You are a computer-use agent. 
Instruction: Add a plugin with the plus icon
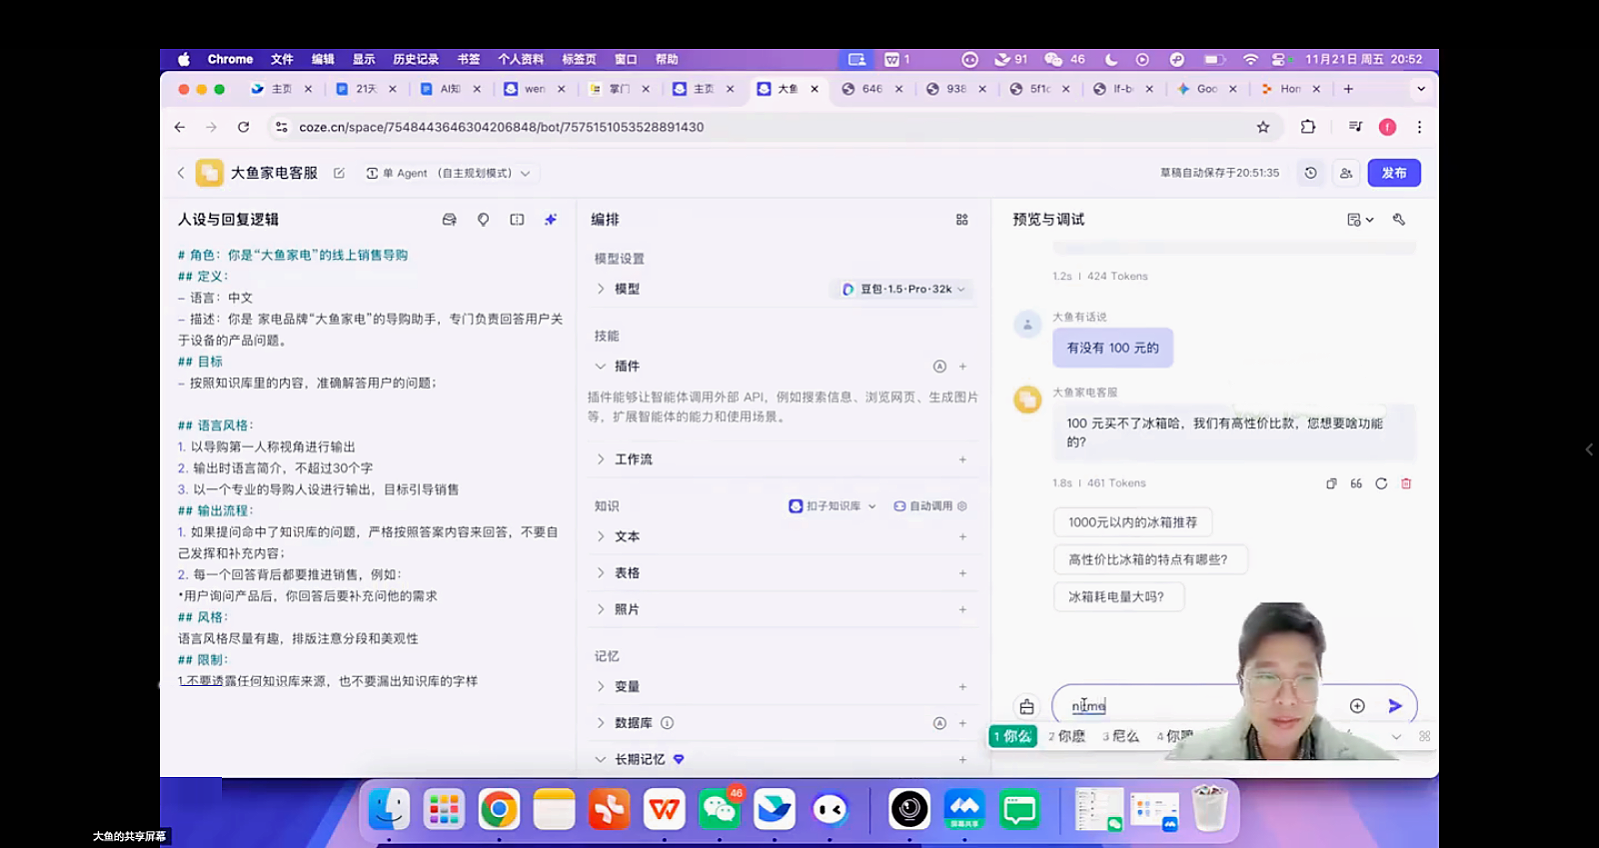pos(963,366)
